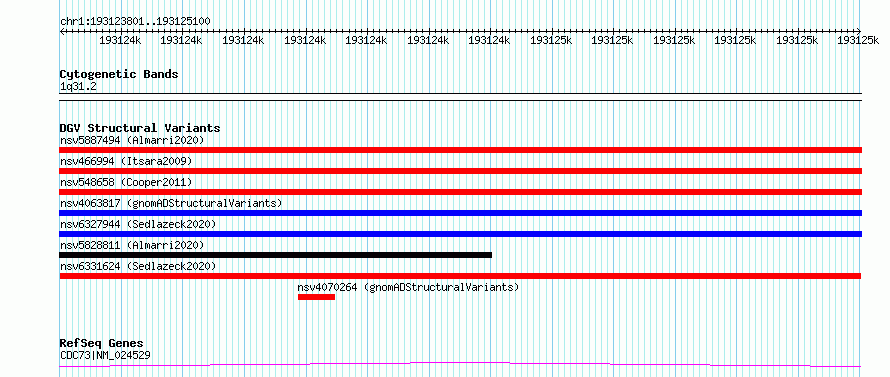
Task: Select the red bar under nsv6331624
Action: click(x=461, y=276)
